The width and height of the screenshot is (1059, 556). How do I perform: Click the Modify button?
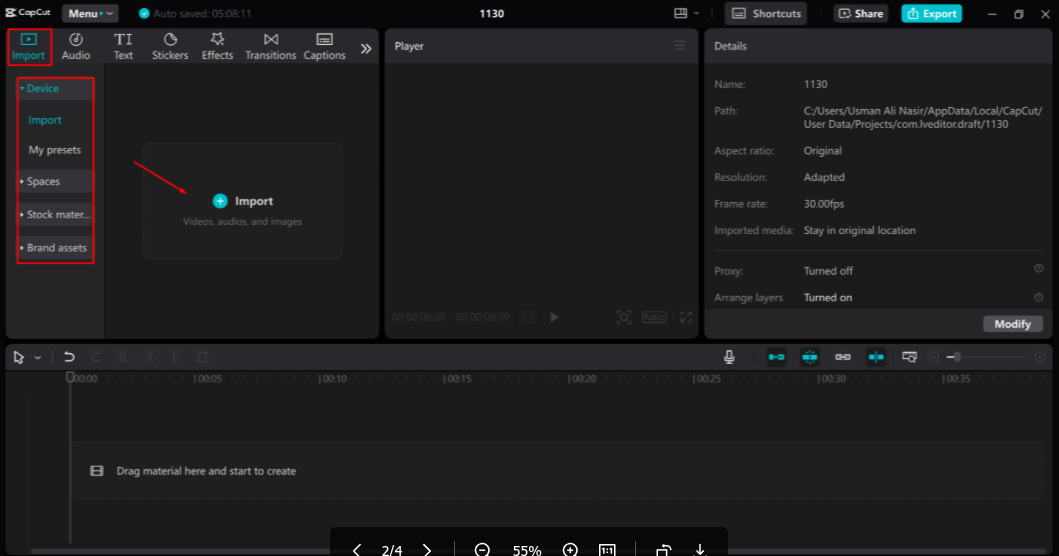click(x=1012, y=324)
